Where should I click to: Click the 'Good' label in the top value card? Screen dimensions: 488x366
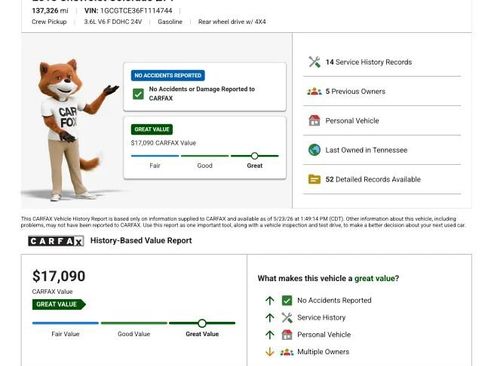(x=204, y=166)
